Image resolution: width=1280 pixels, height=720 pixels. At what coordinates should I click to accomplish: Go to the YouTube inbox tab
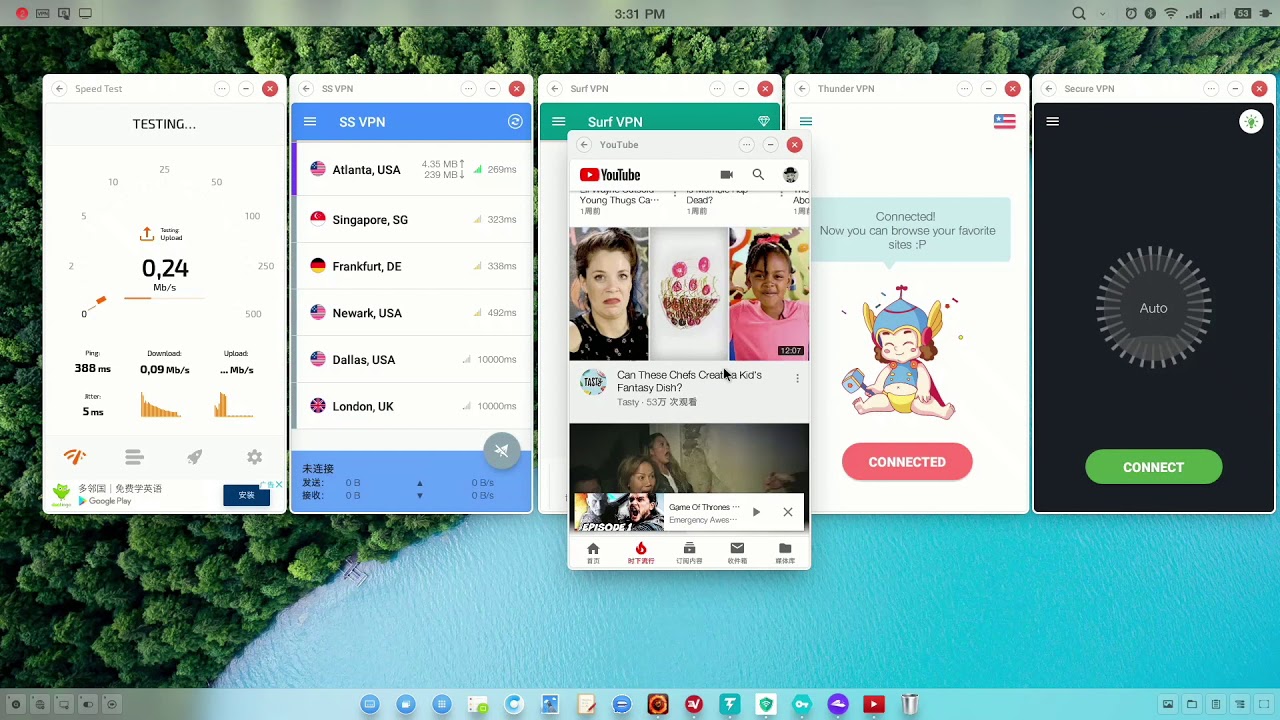click(737, 553)
